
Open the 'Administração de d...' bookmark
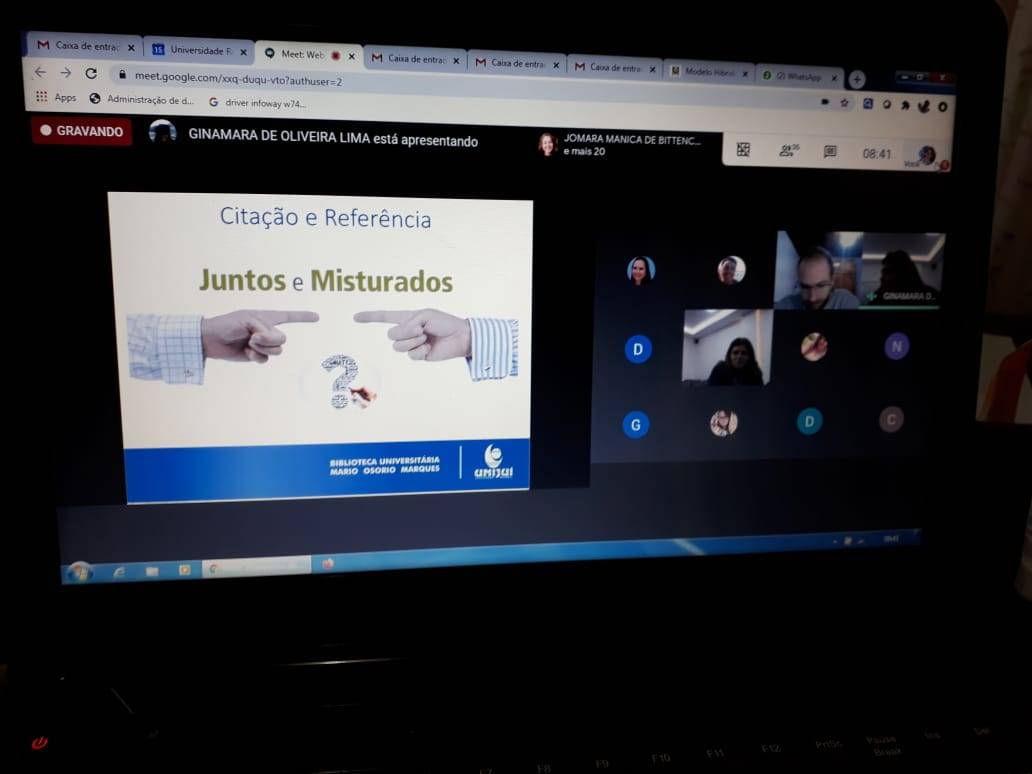click(x=141, y=99)
